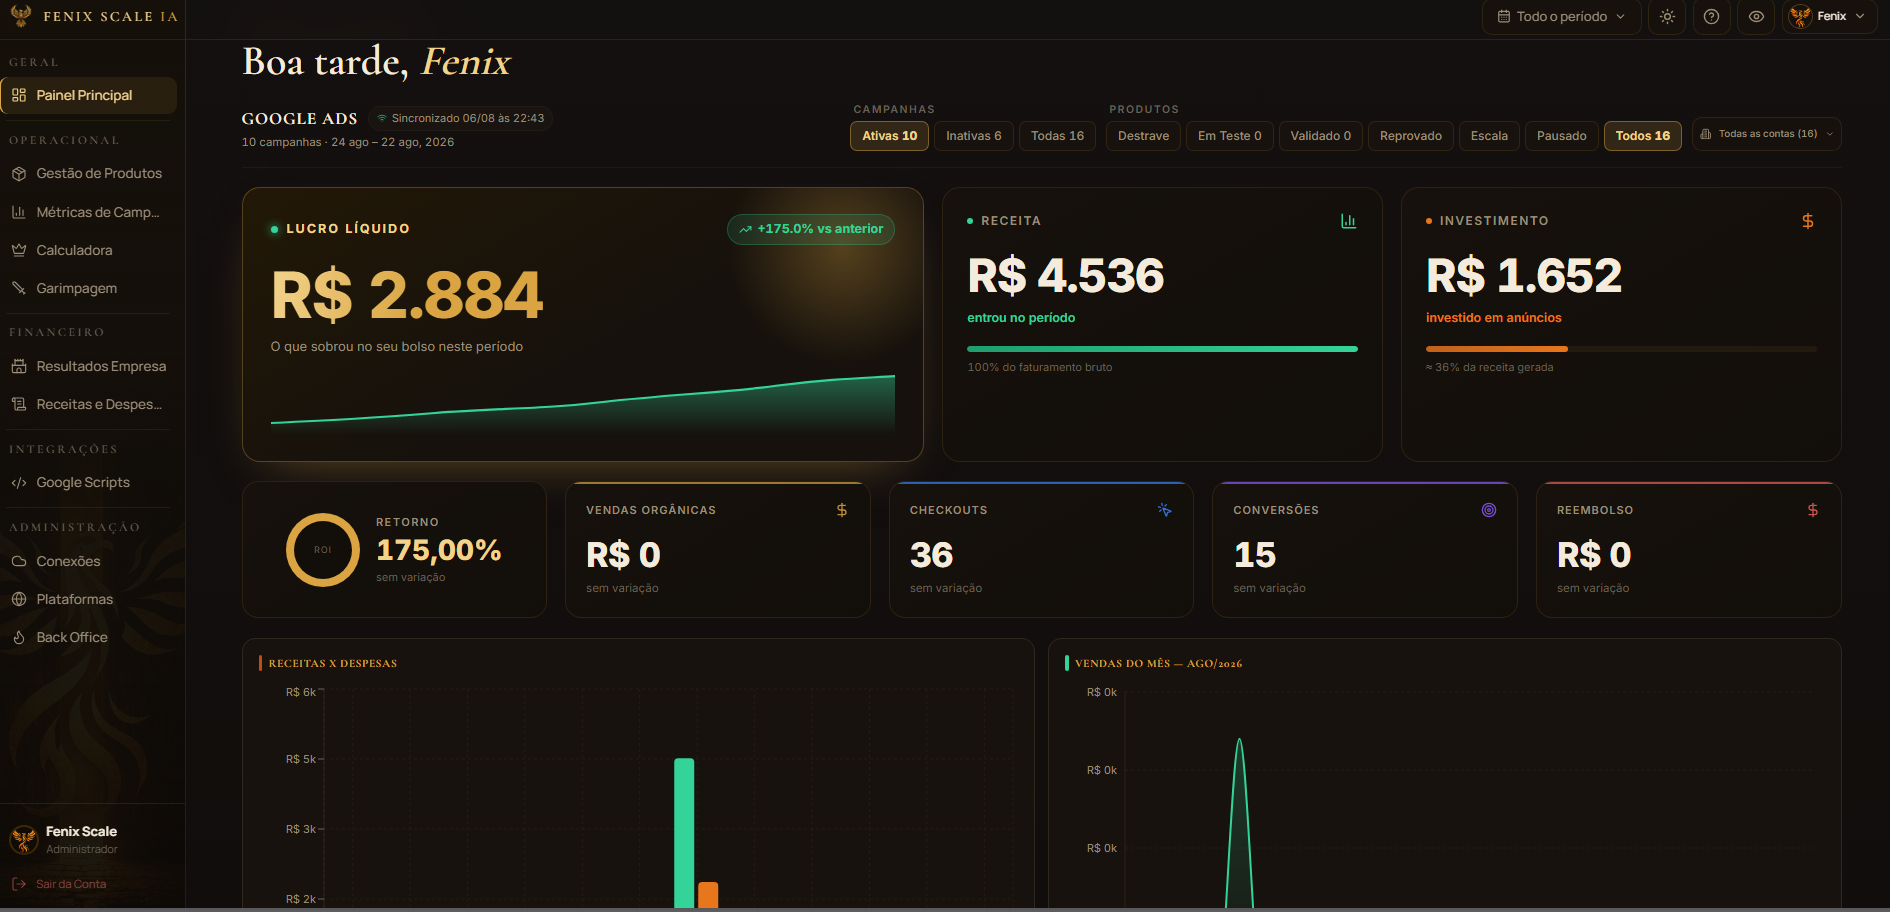Filter products by Pausado

[x=1562, y=136]
